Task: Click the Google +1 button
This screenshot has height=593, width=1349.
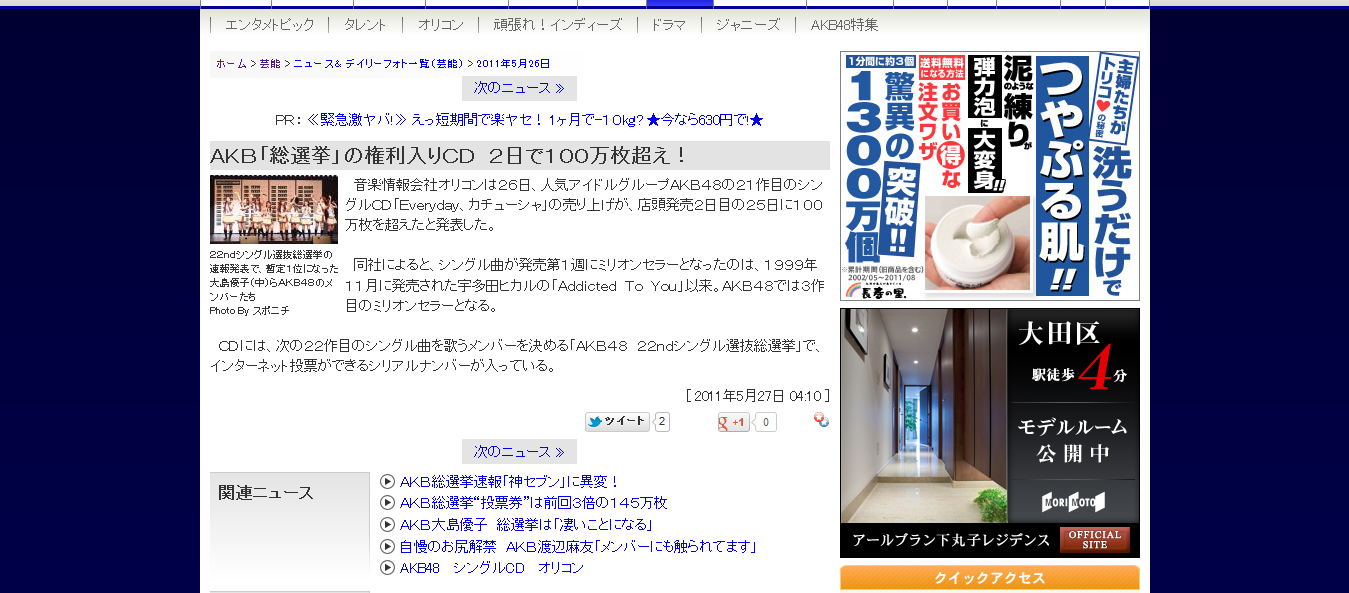Action: pos(734,422)
